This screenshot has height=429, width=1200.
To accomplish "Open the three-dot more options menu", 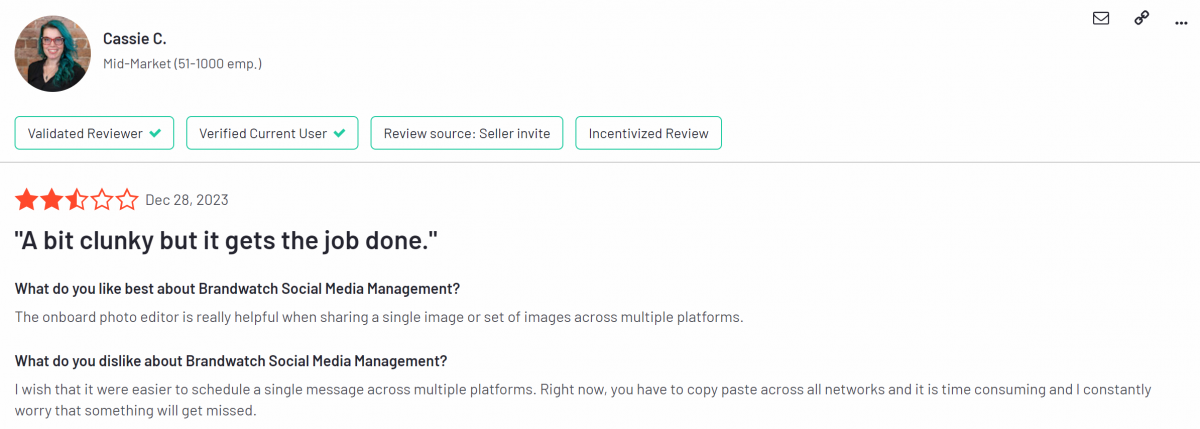I will [x=1180, y=19].
